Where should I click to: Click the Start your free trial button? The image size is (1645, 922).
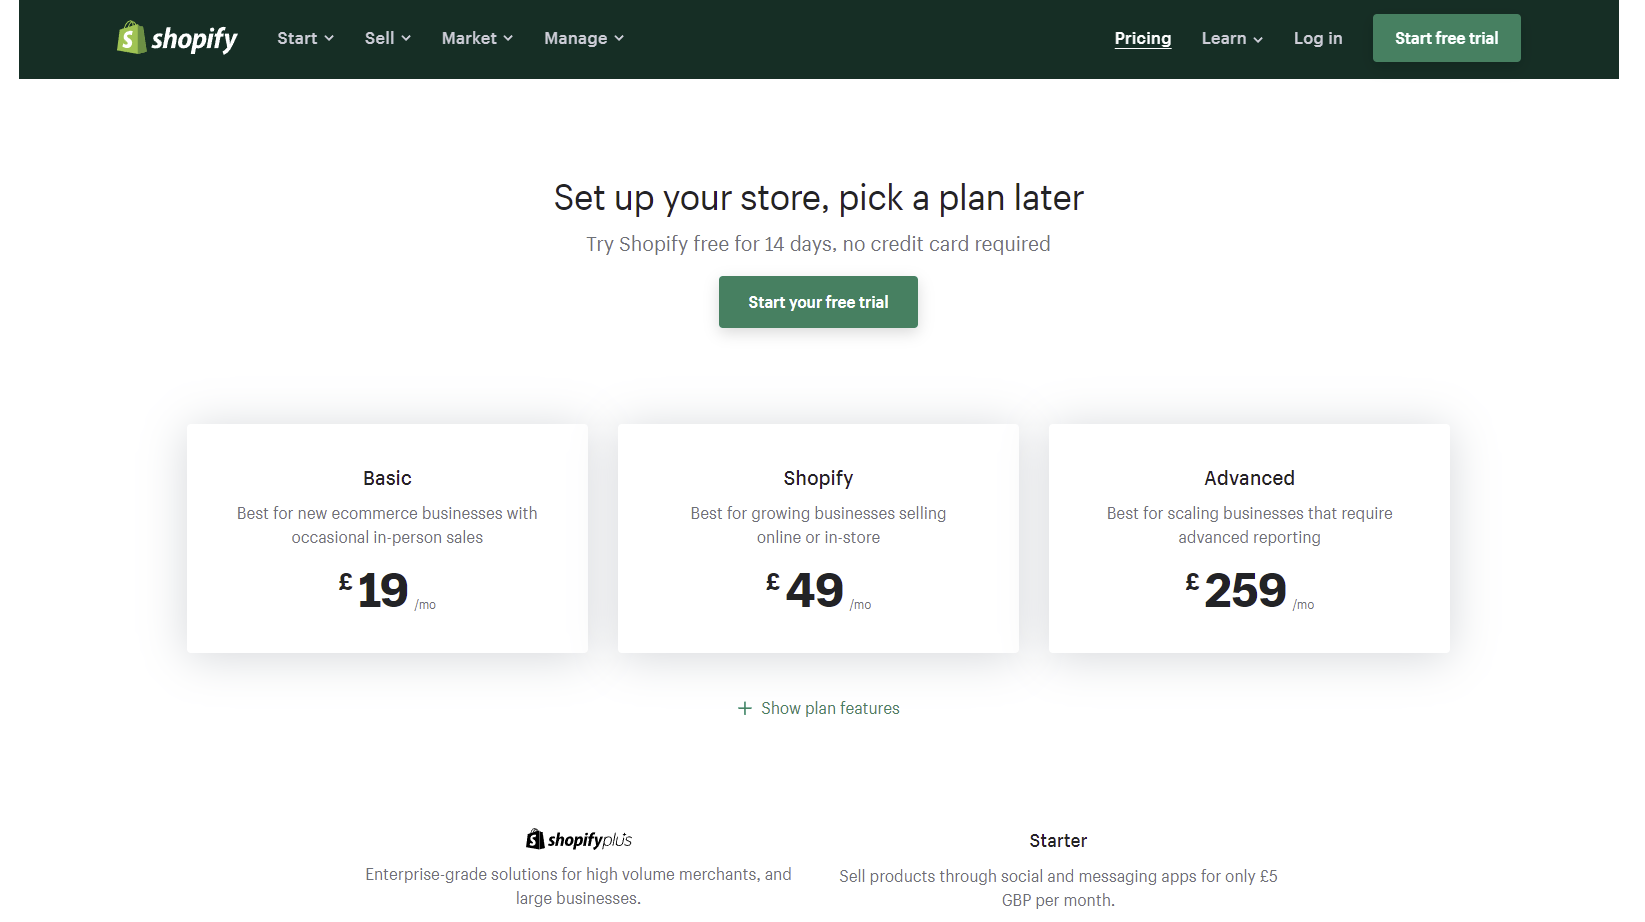tap(818, 302)
